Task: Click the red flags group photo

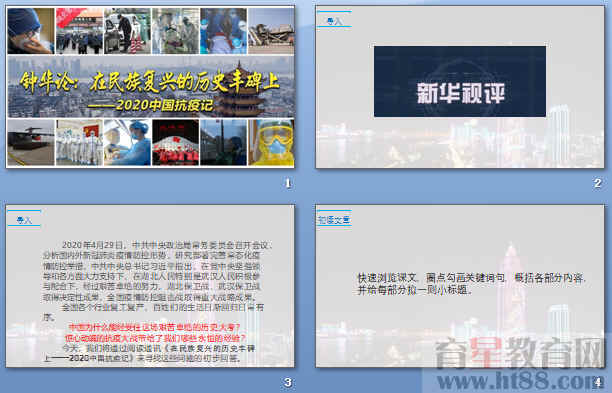Action: click(175, 142)
